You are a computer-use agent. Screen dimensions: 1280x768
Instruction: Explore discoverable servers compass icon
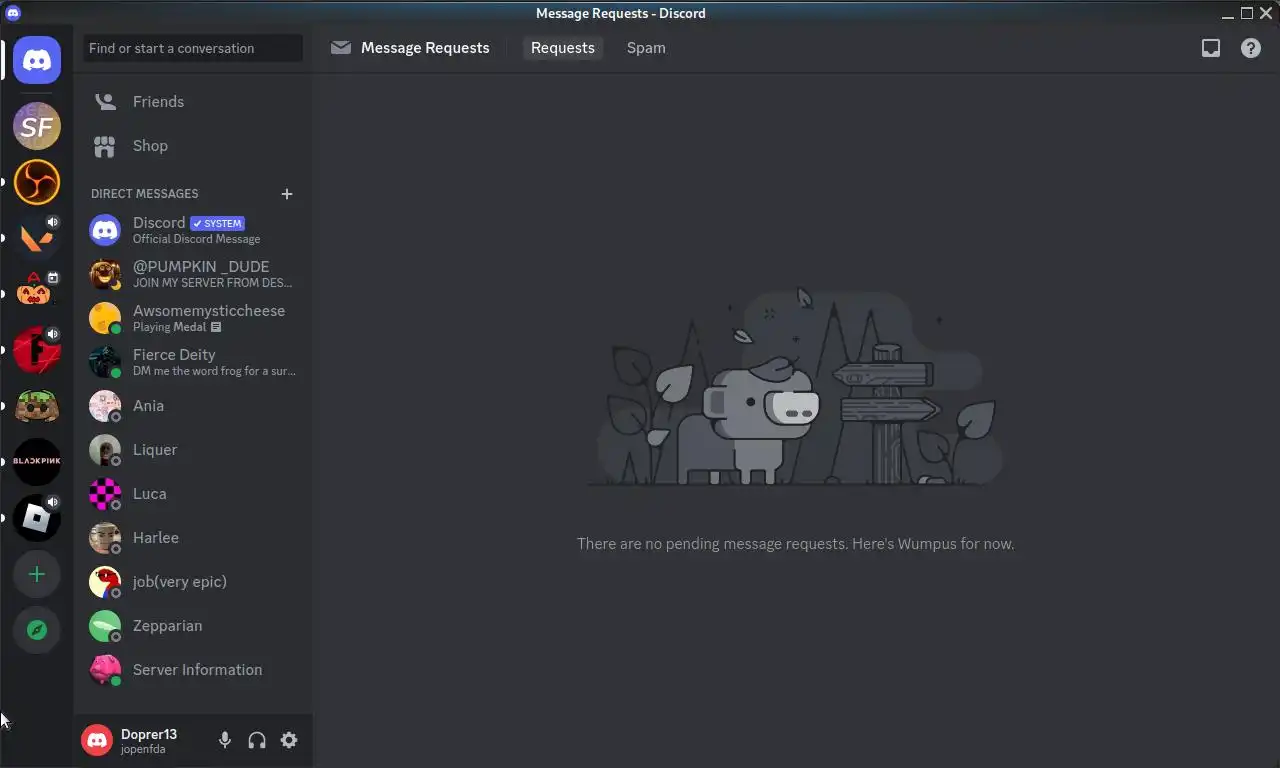(x=37, y=630)
